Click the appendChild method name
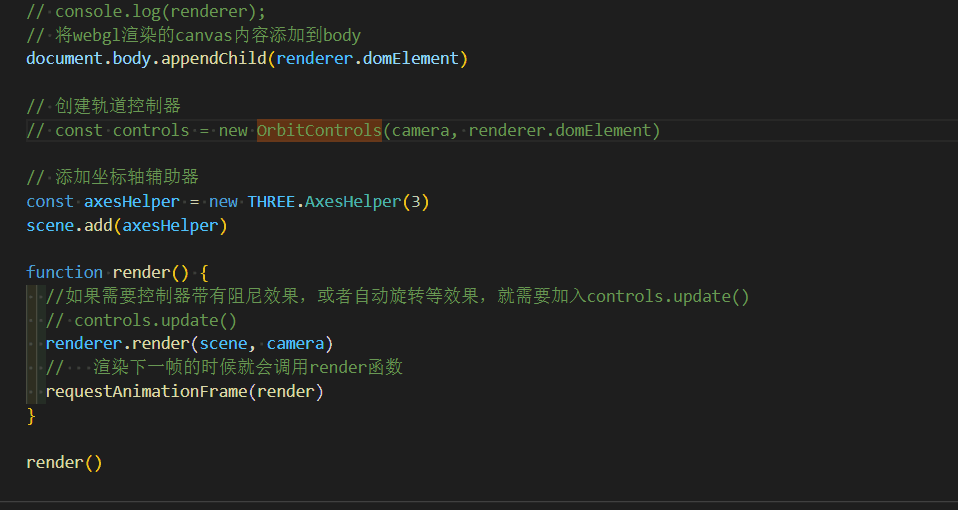 tap(214, 59)
